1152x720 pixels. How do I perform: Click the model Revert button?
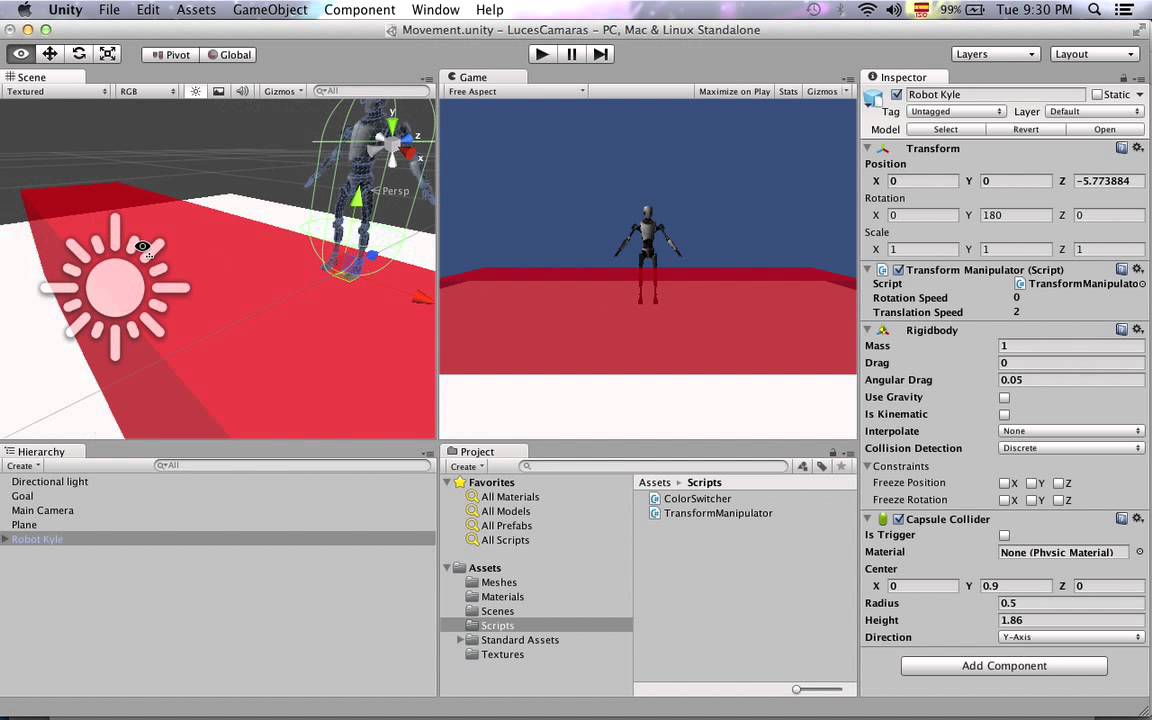(1026, 129)
